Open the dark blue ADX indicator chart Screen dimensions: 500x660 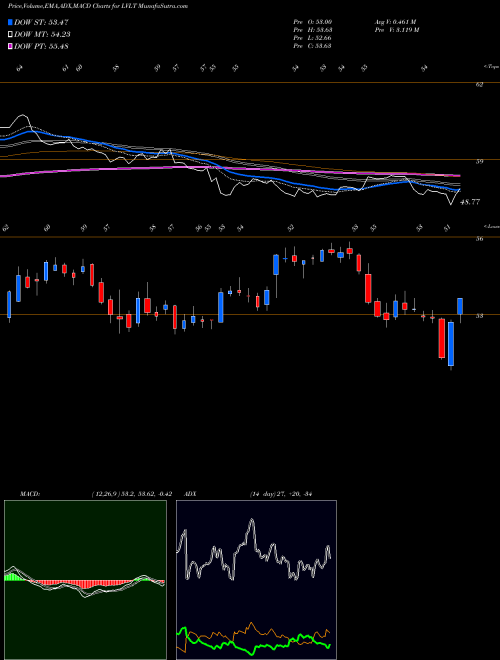click(256, 580)
